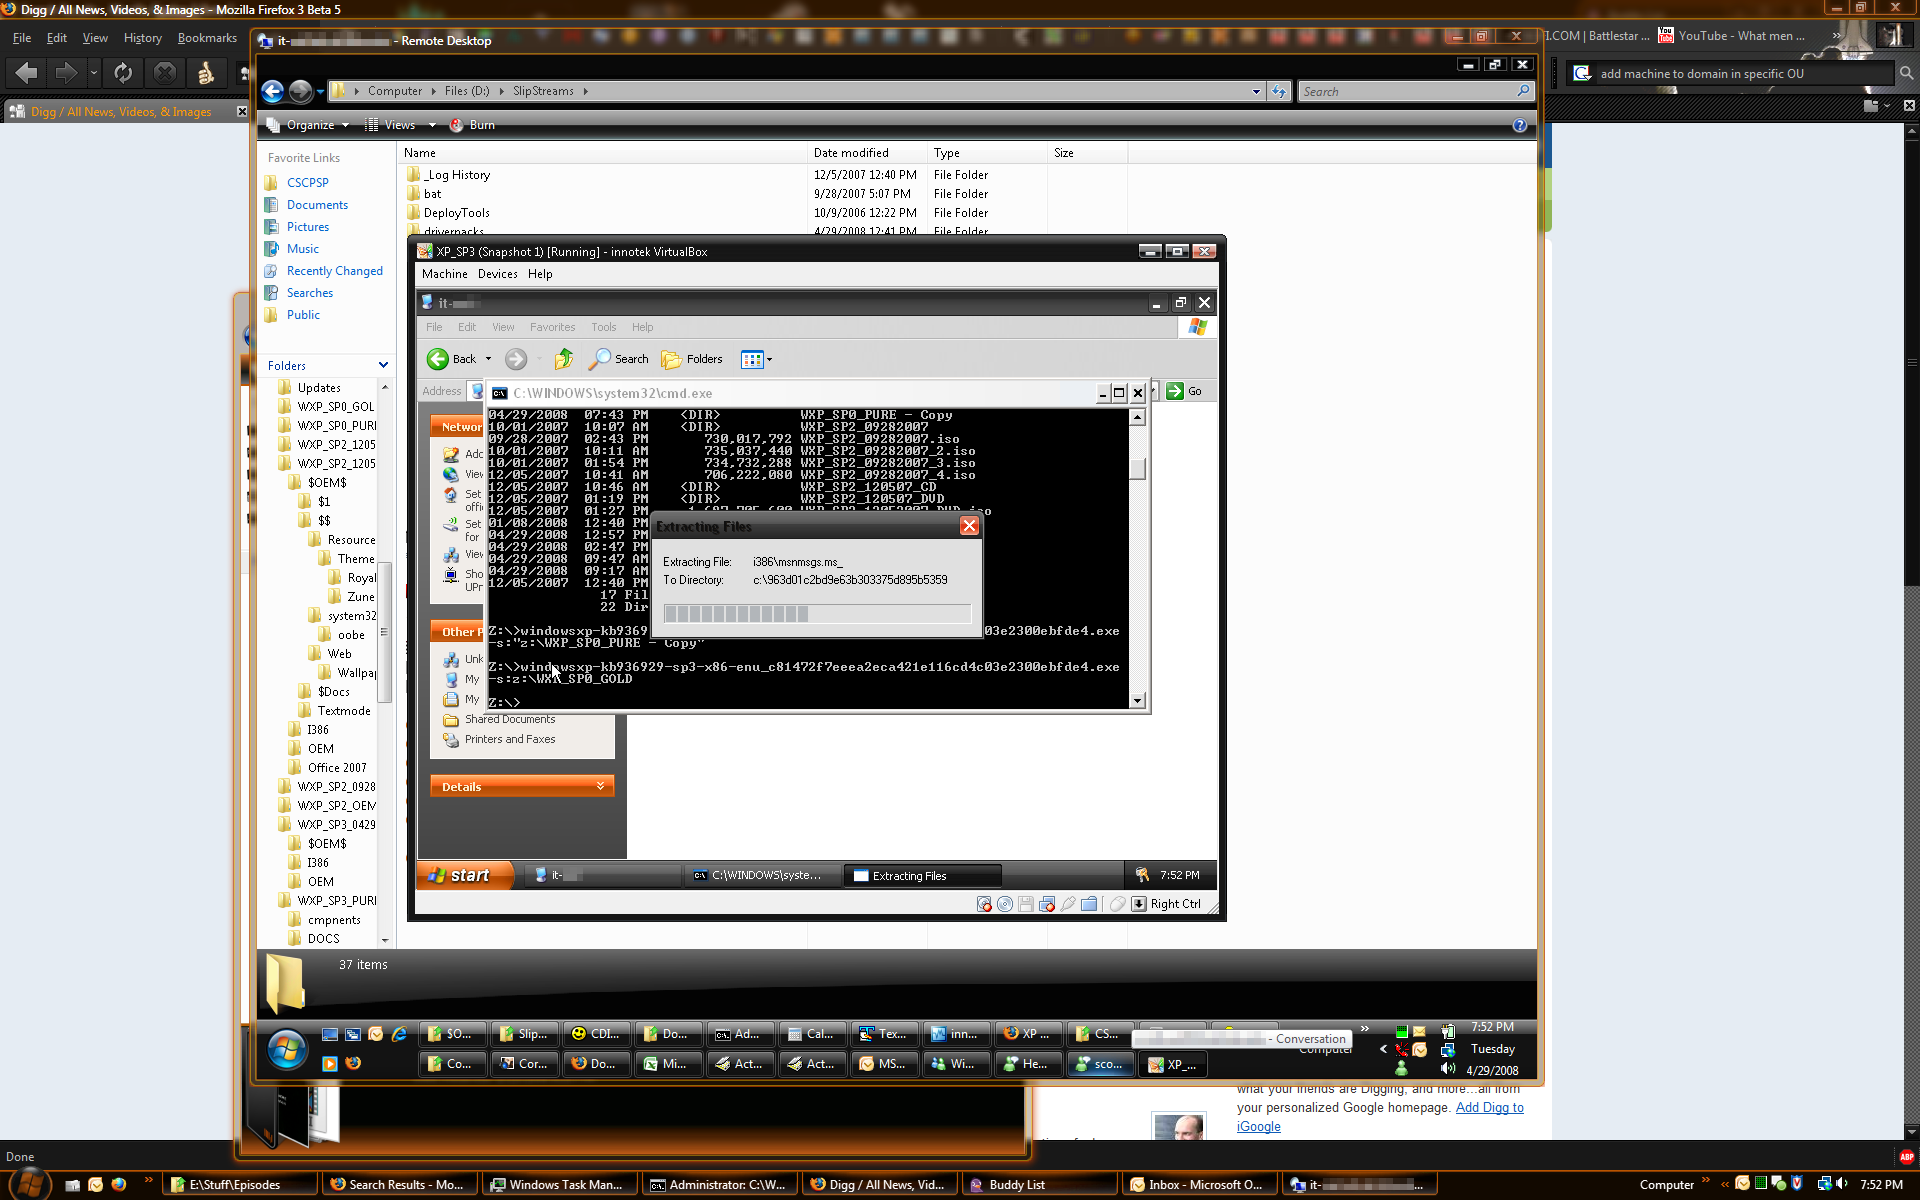The width and height of the screenshot is (1920, 1200).
Task: Select DeployTools folder row
Action: click(456, 213)
